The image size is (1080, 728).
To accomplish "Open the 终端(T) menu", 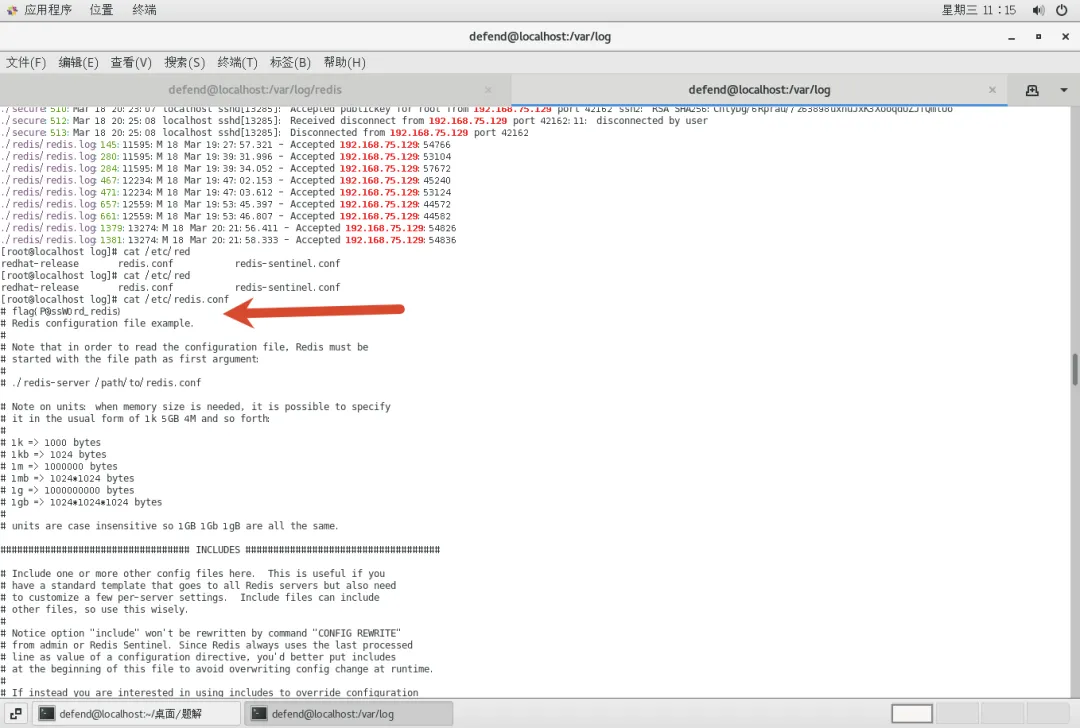I will (237, 63).
